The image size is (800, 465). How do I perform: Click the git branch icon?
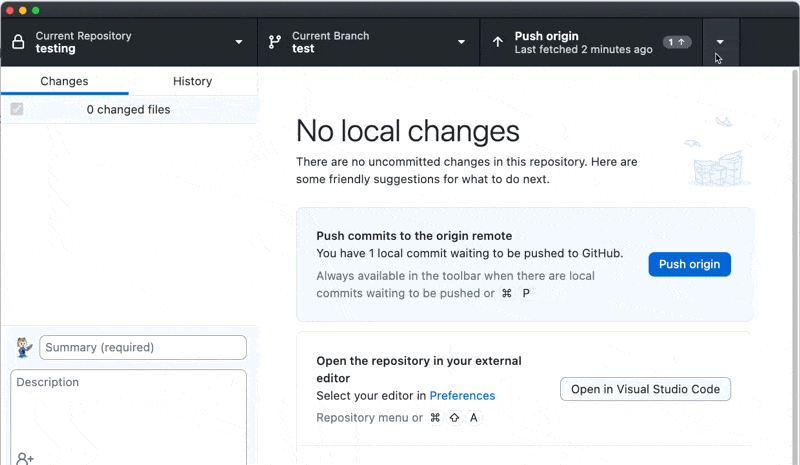274,42
